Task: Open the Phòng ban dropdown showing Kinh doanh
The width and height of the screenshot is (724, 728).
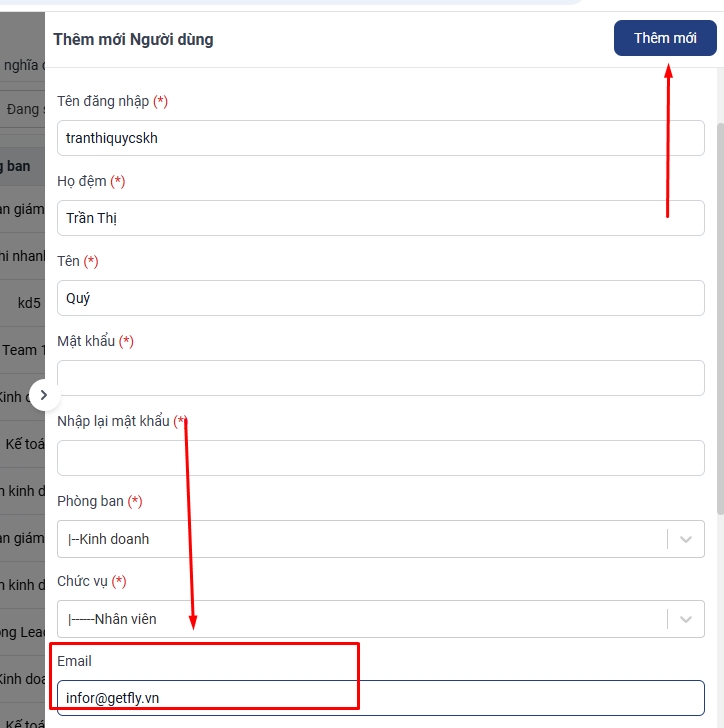Action: [x=360, y=539]
